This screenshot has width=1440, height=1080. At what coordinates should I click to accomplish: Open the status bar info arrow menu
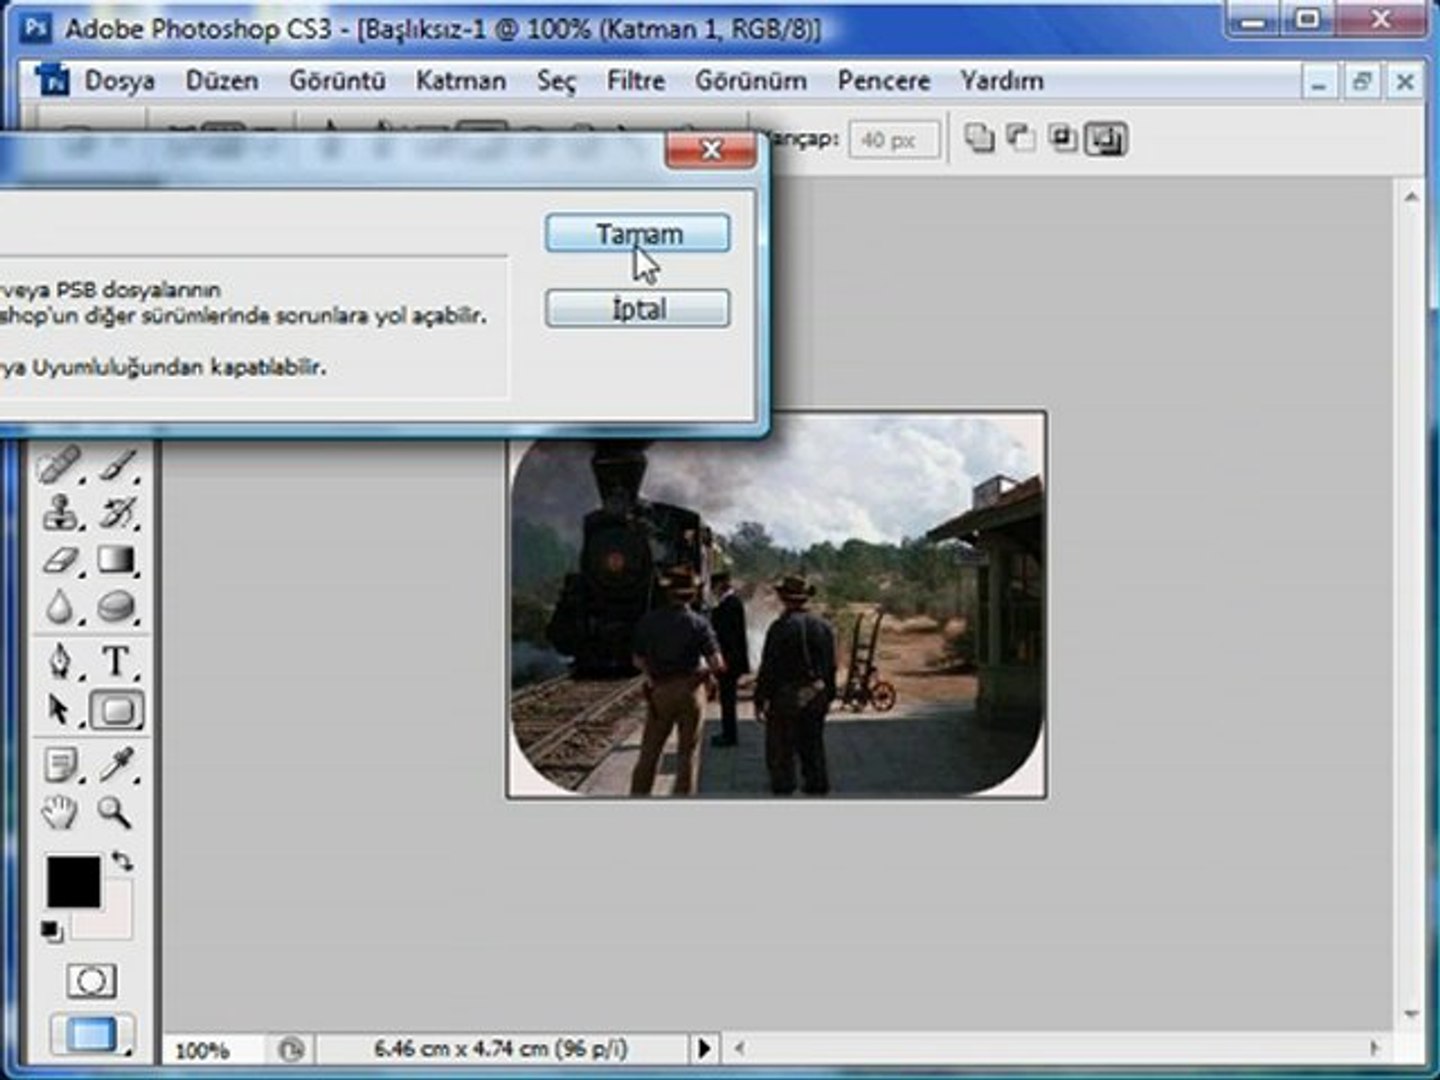pos(704,1048)
